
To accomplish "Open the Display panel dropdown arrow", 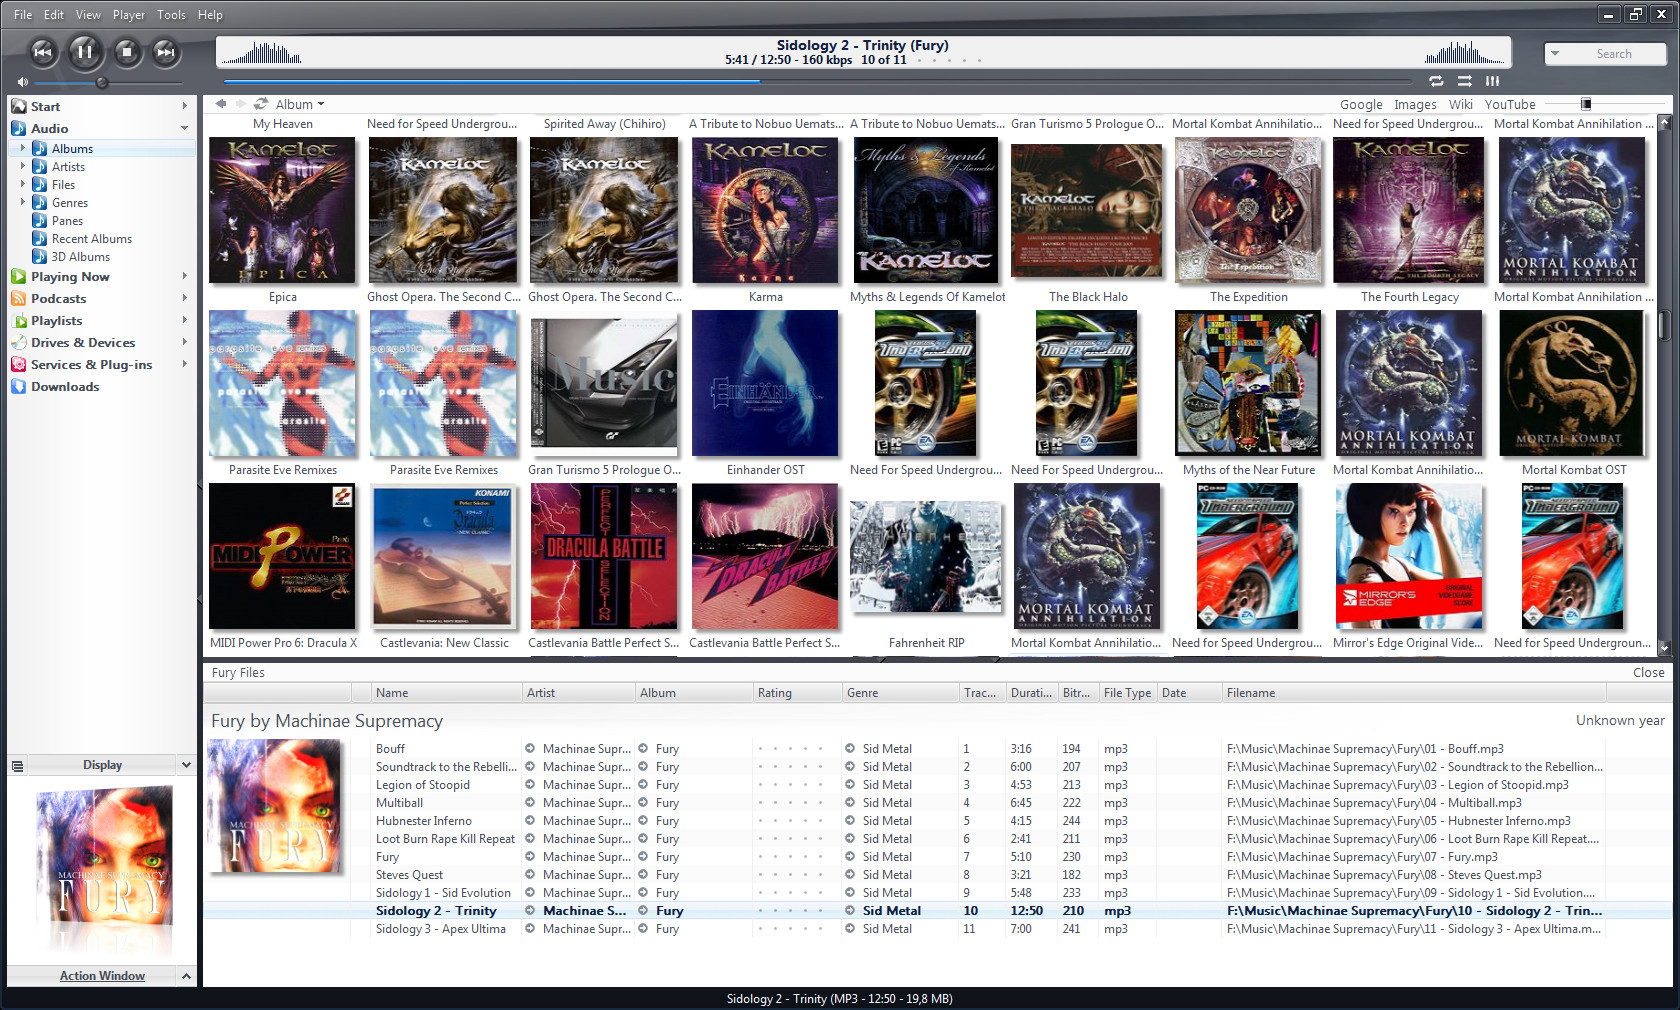I will 186,765.
